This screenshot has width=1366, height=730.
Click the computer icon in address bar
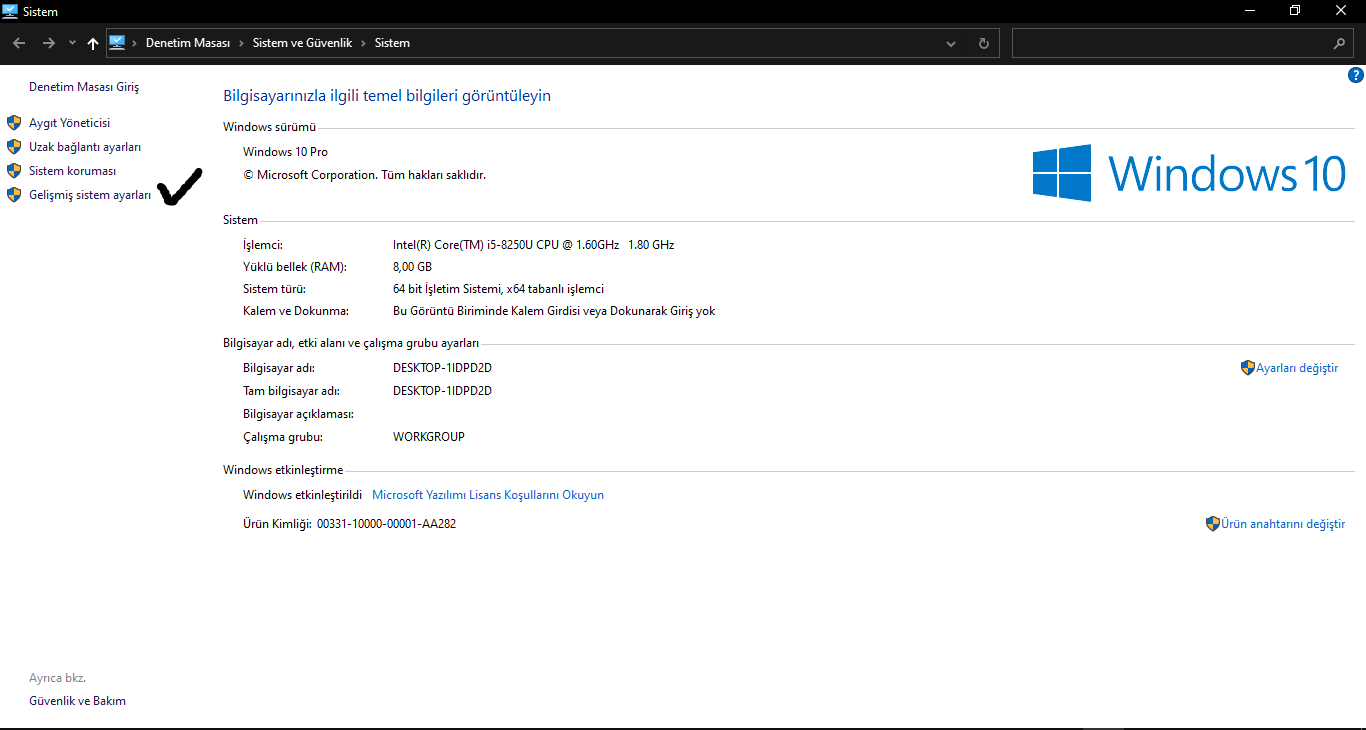[117, 43]
